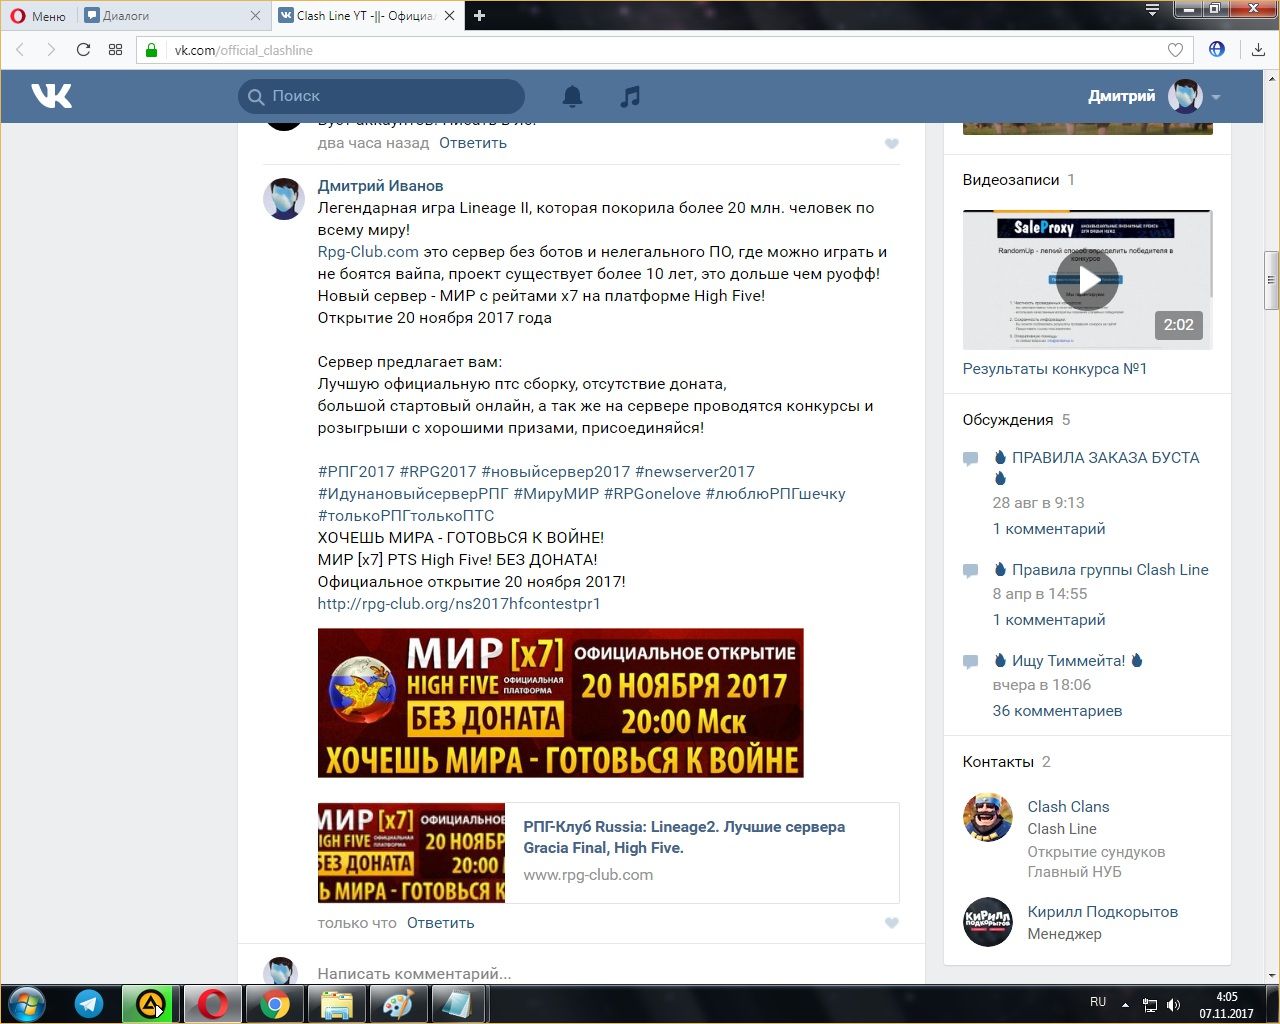This screenshot has width=1280, height=1024.
Task: Click the VK logo in header
Action: point(51,96)
